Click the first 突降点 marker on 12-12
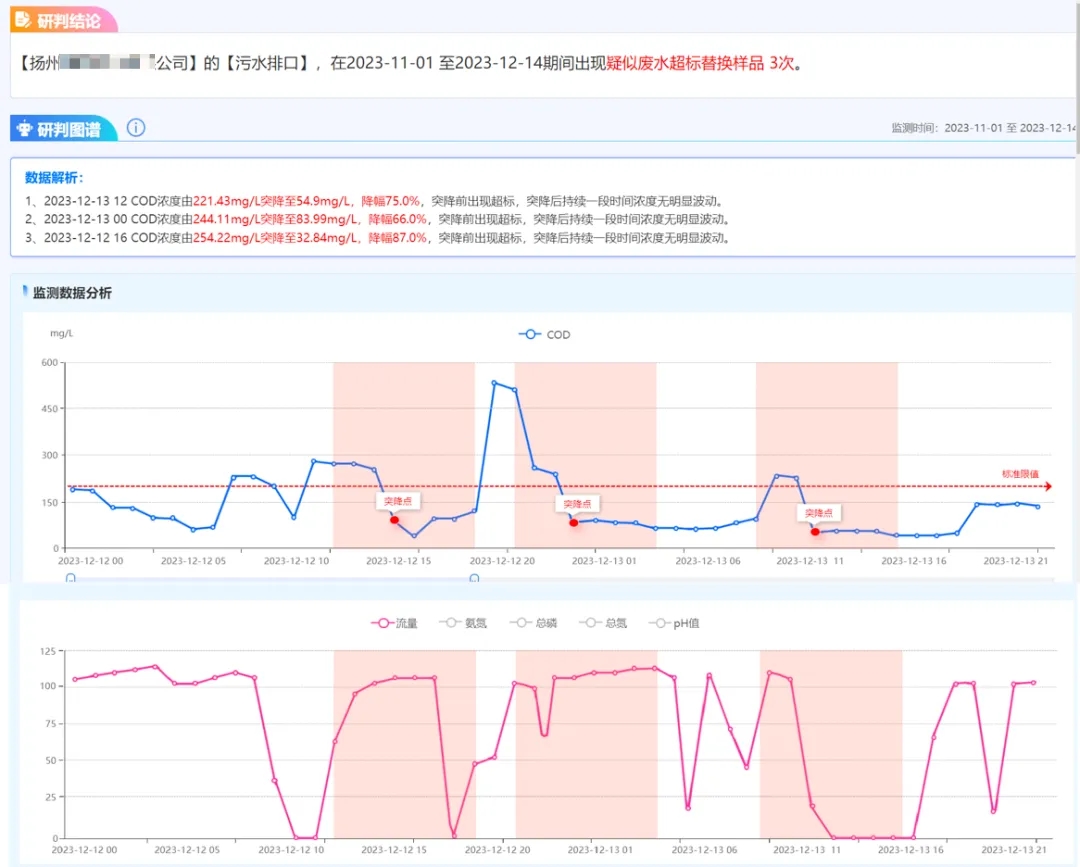This screenshot has height=867, width=1080. (394, 520)
